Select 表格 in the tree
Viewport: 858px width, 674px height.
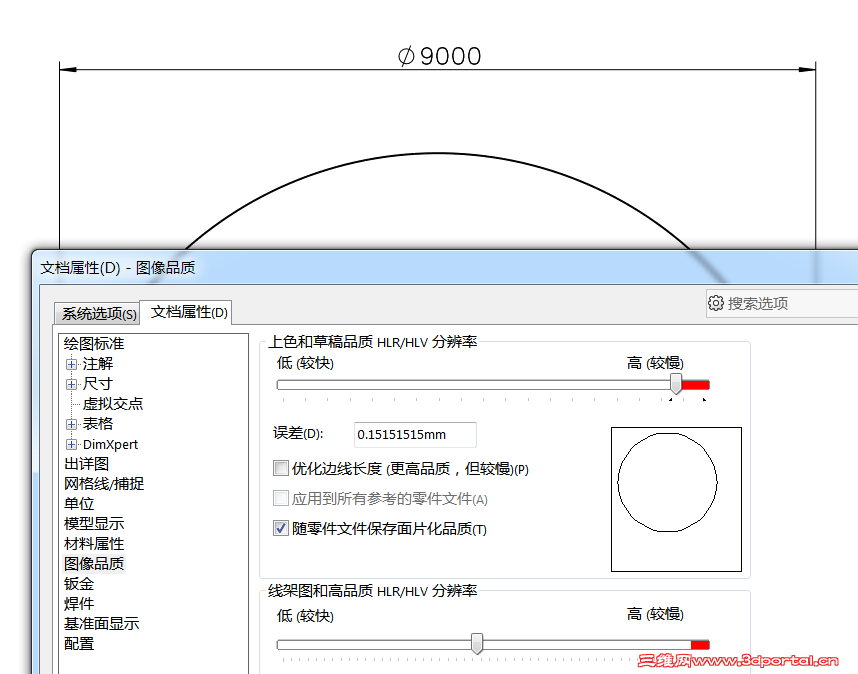[98, 424]
